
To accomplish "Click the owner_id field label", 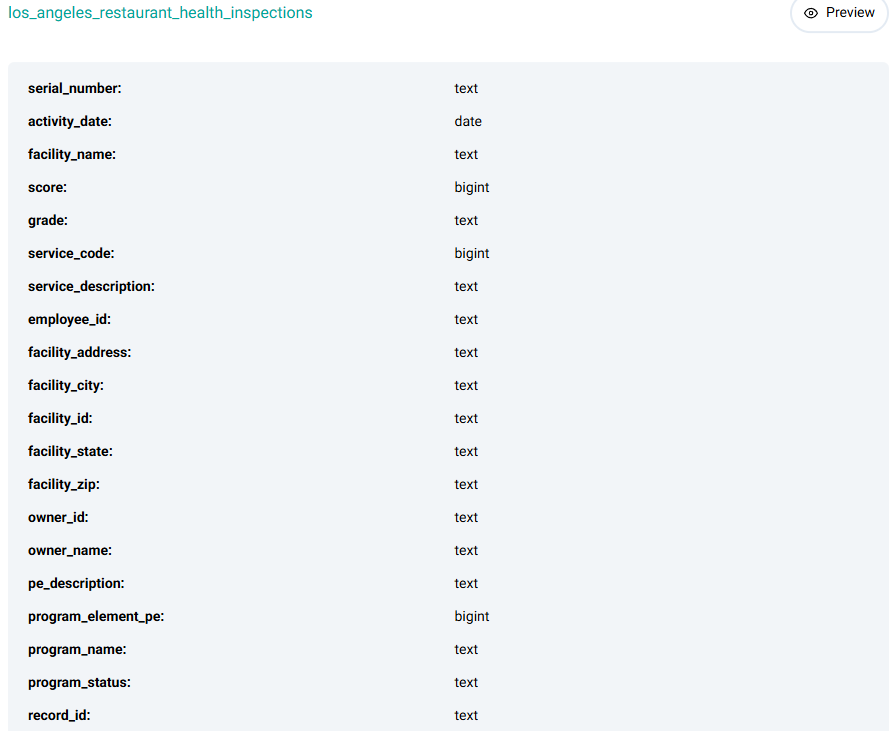I will (x=58, y=518).
